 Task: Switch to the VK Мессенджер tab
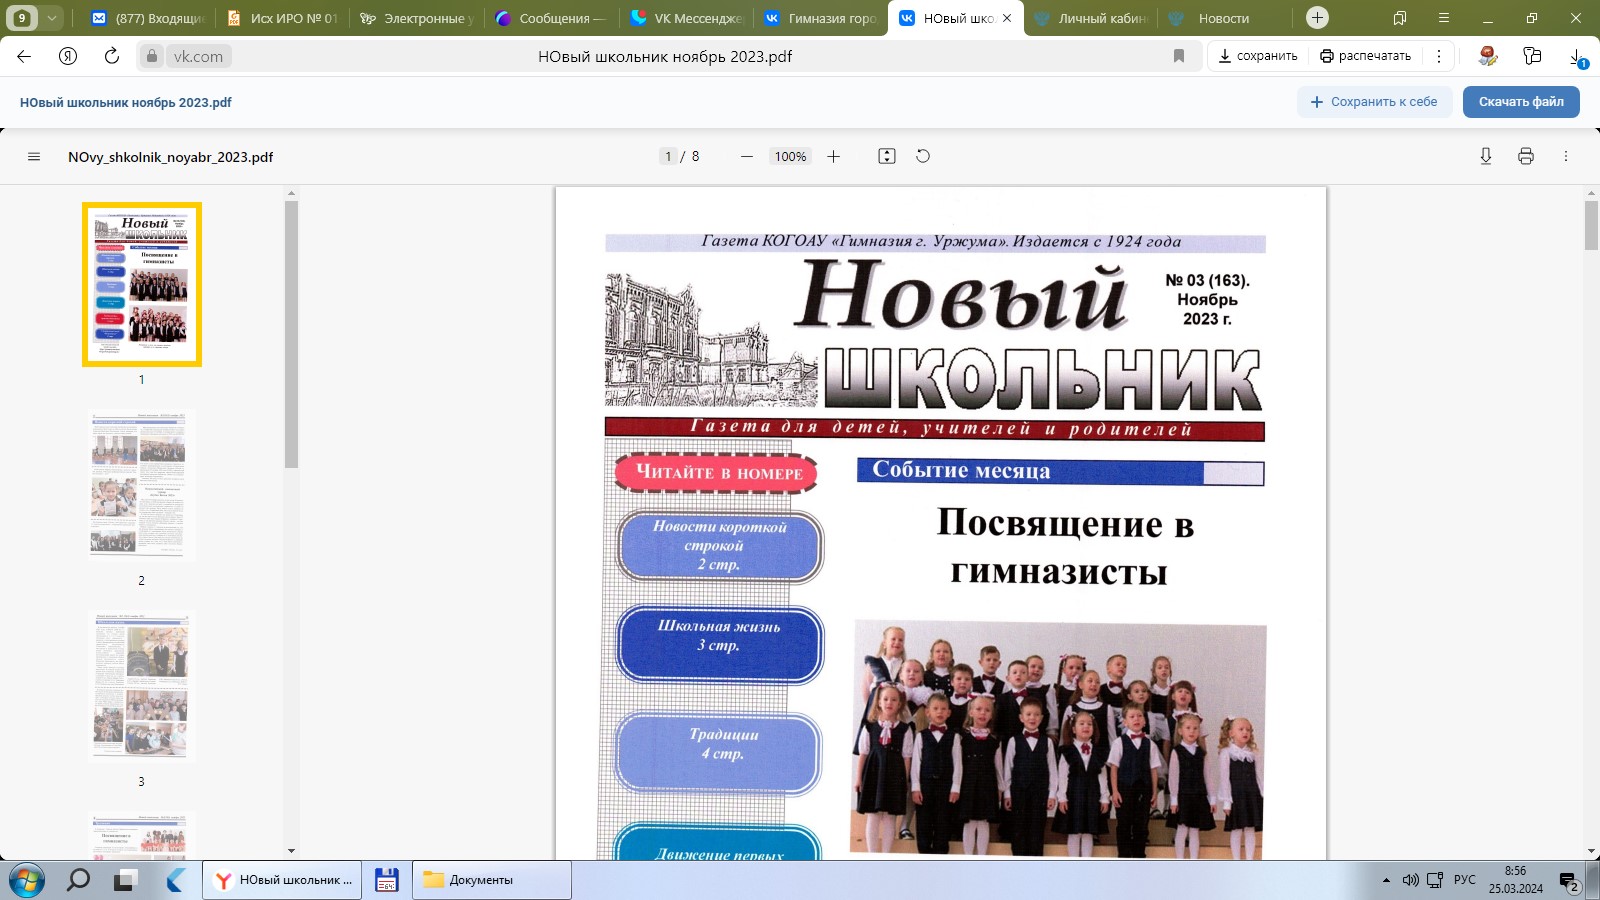pos(686,18)
